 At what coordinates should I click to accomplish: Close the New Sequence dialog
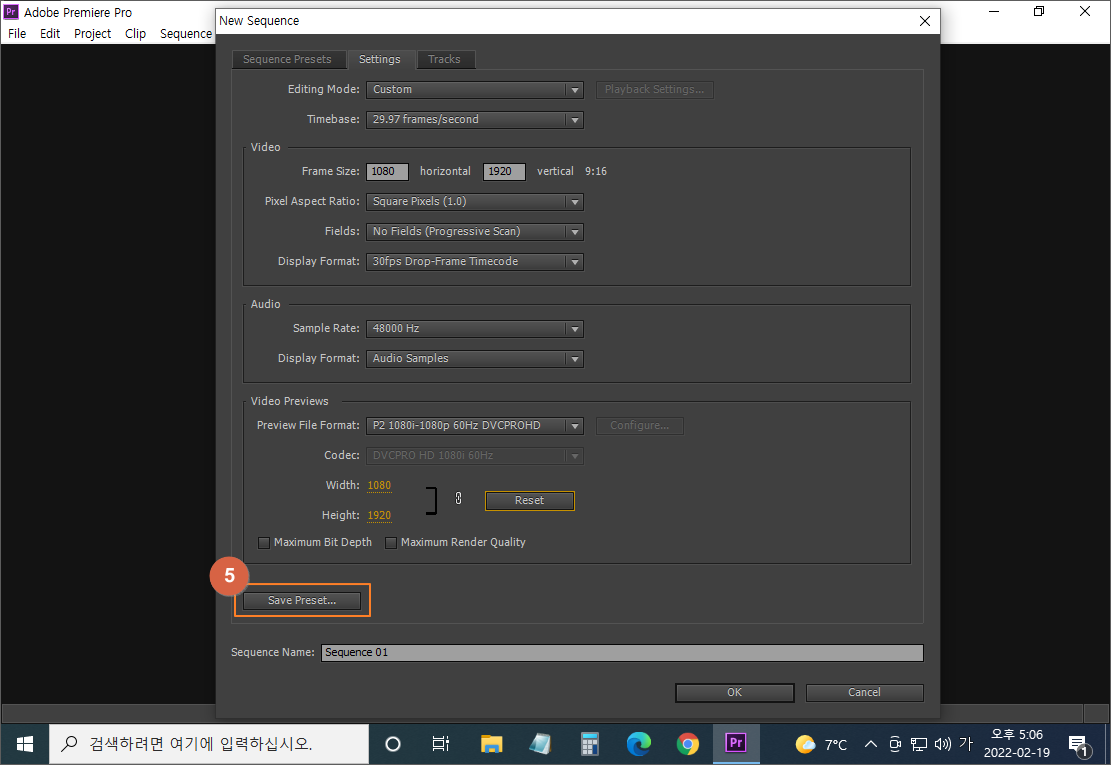[x=925, y=21]
